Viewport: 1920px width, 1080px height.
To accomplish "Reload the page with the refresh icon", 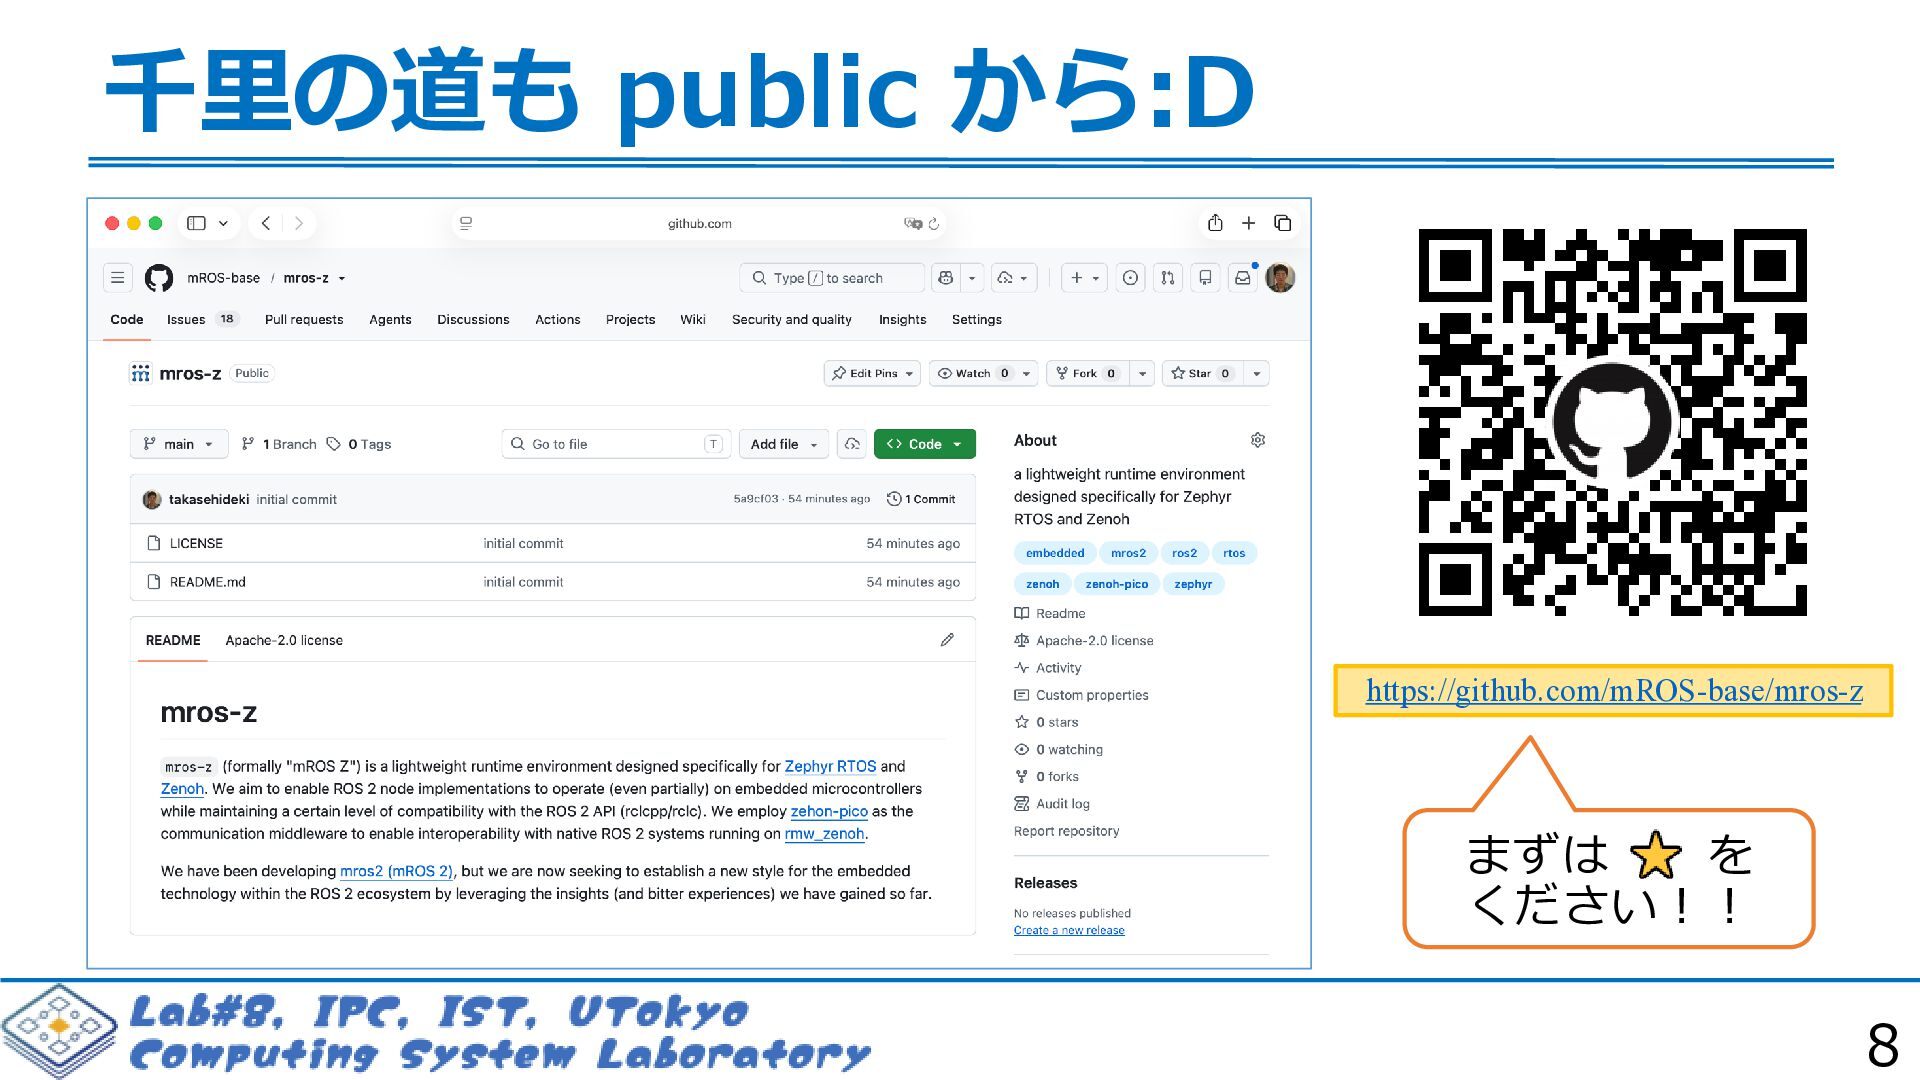I will (x=934, y=223).
